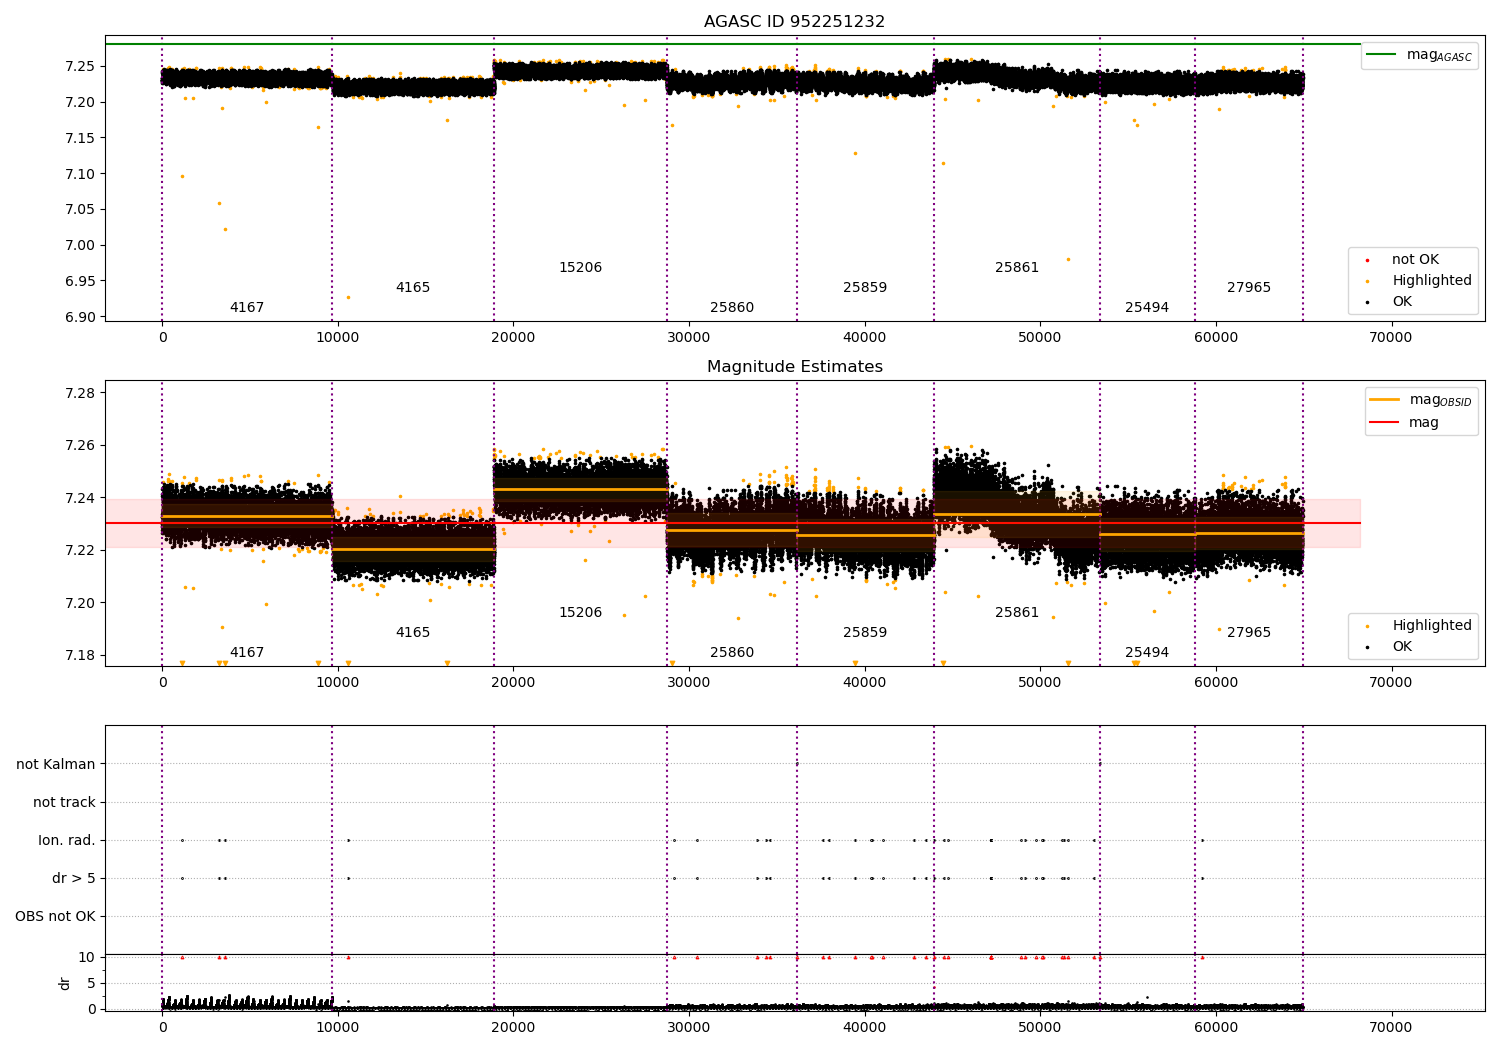Click obsid 15206 in the Magnitude Estimates plot
1500x1050 pixels.
point(580,613)
